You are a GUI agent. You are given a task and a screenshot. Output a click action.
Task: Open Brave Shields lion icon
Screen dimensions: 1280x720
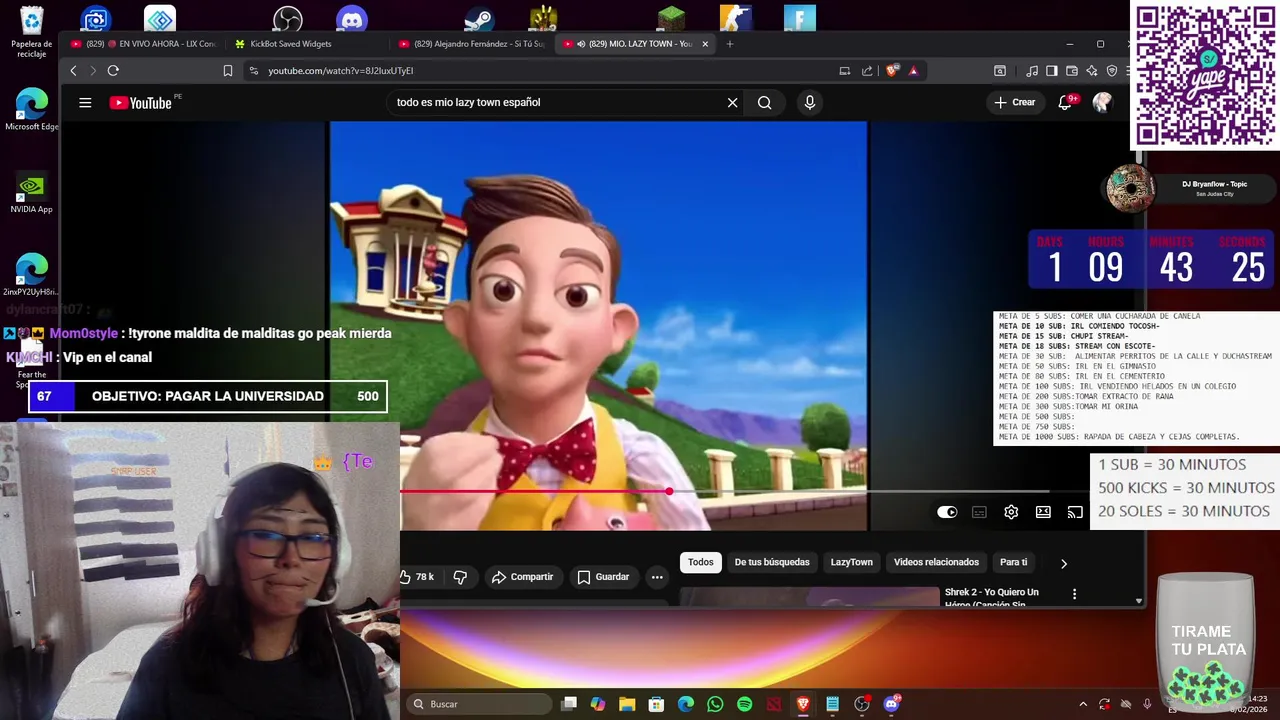coord(893,70)
